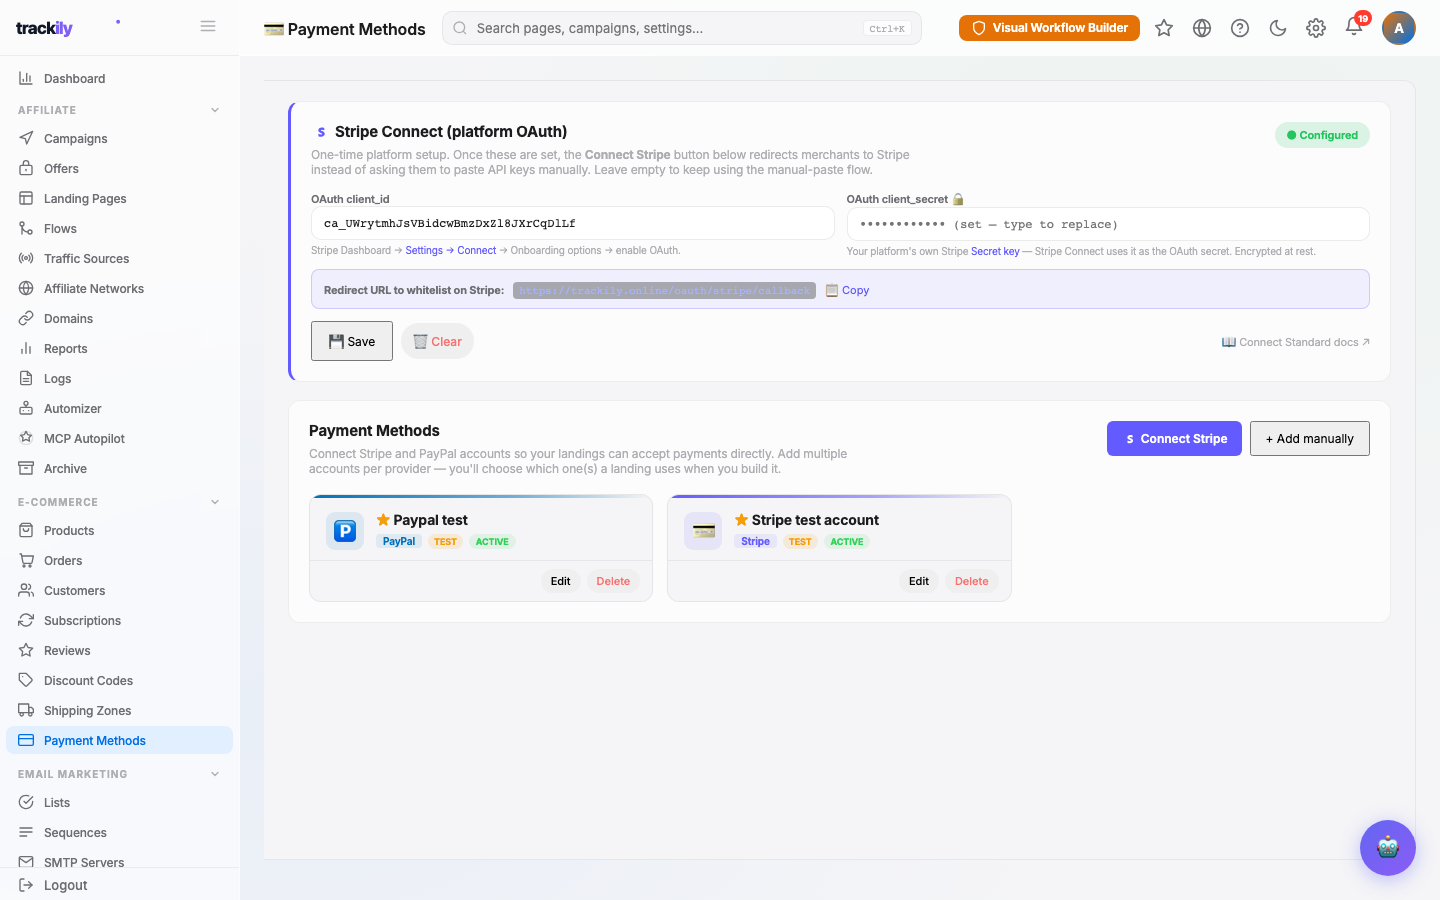Click the Dashboard sidebar icon
Screen dimensions: 1440x900
(26, 78)
